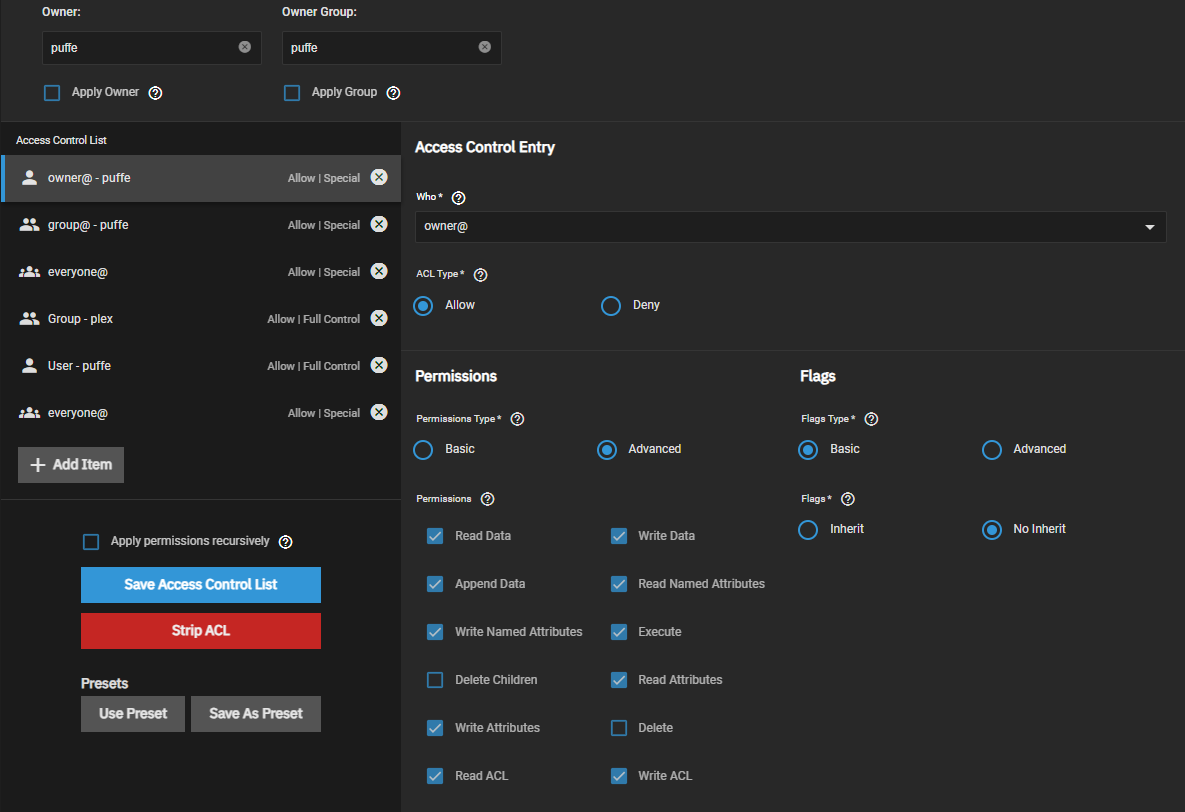
Task: Show help for the Flags option
Action: (x=848, y=499)
